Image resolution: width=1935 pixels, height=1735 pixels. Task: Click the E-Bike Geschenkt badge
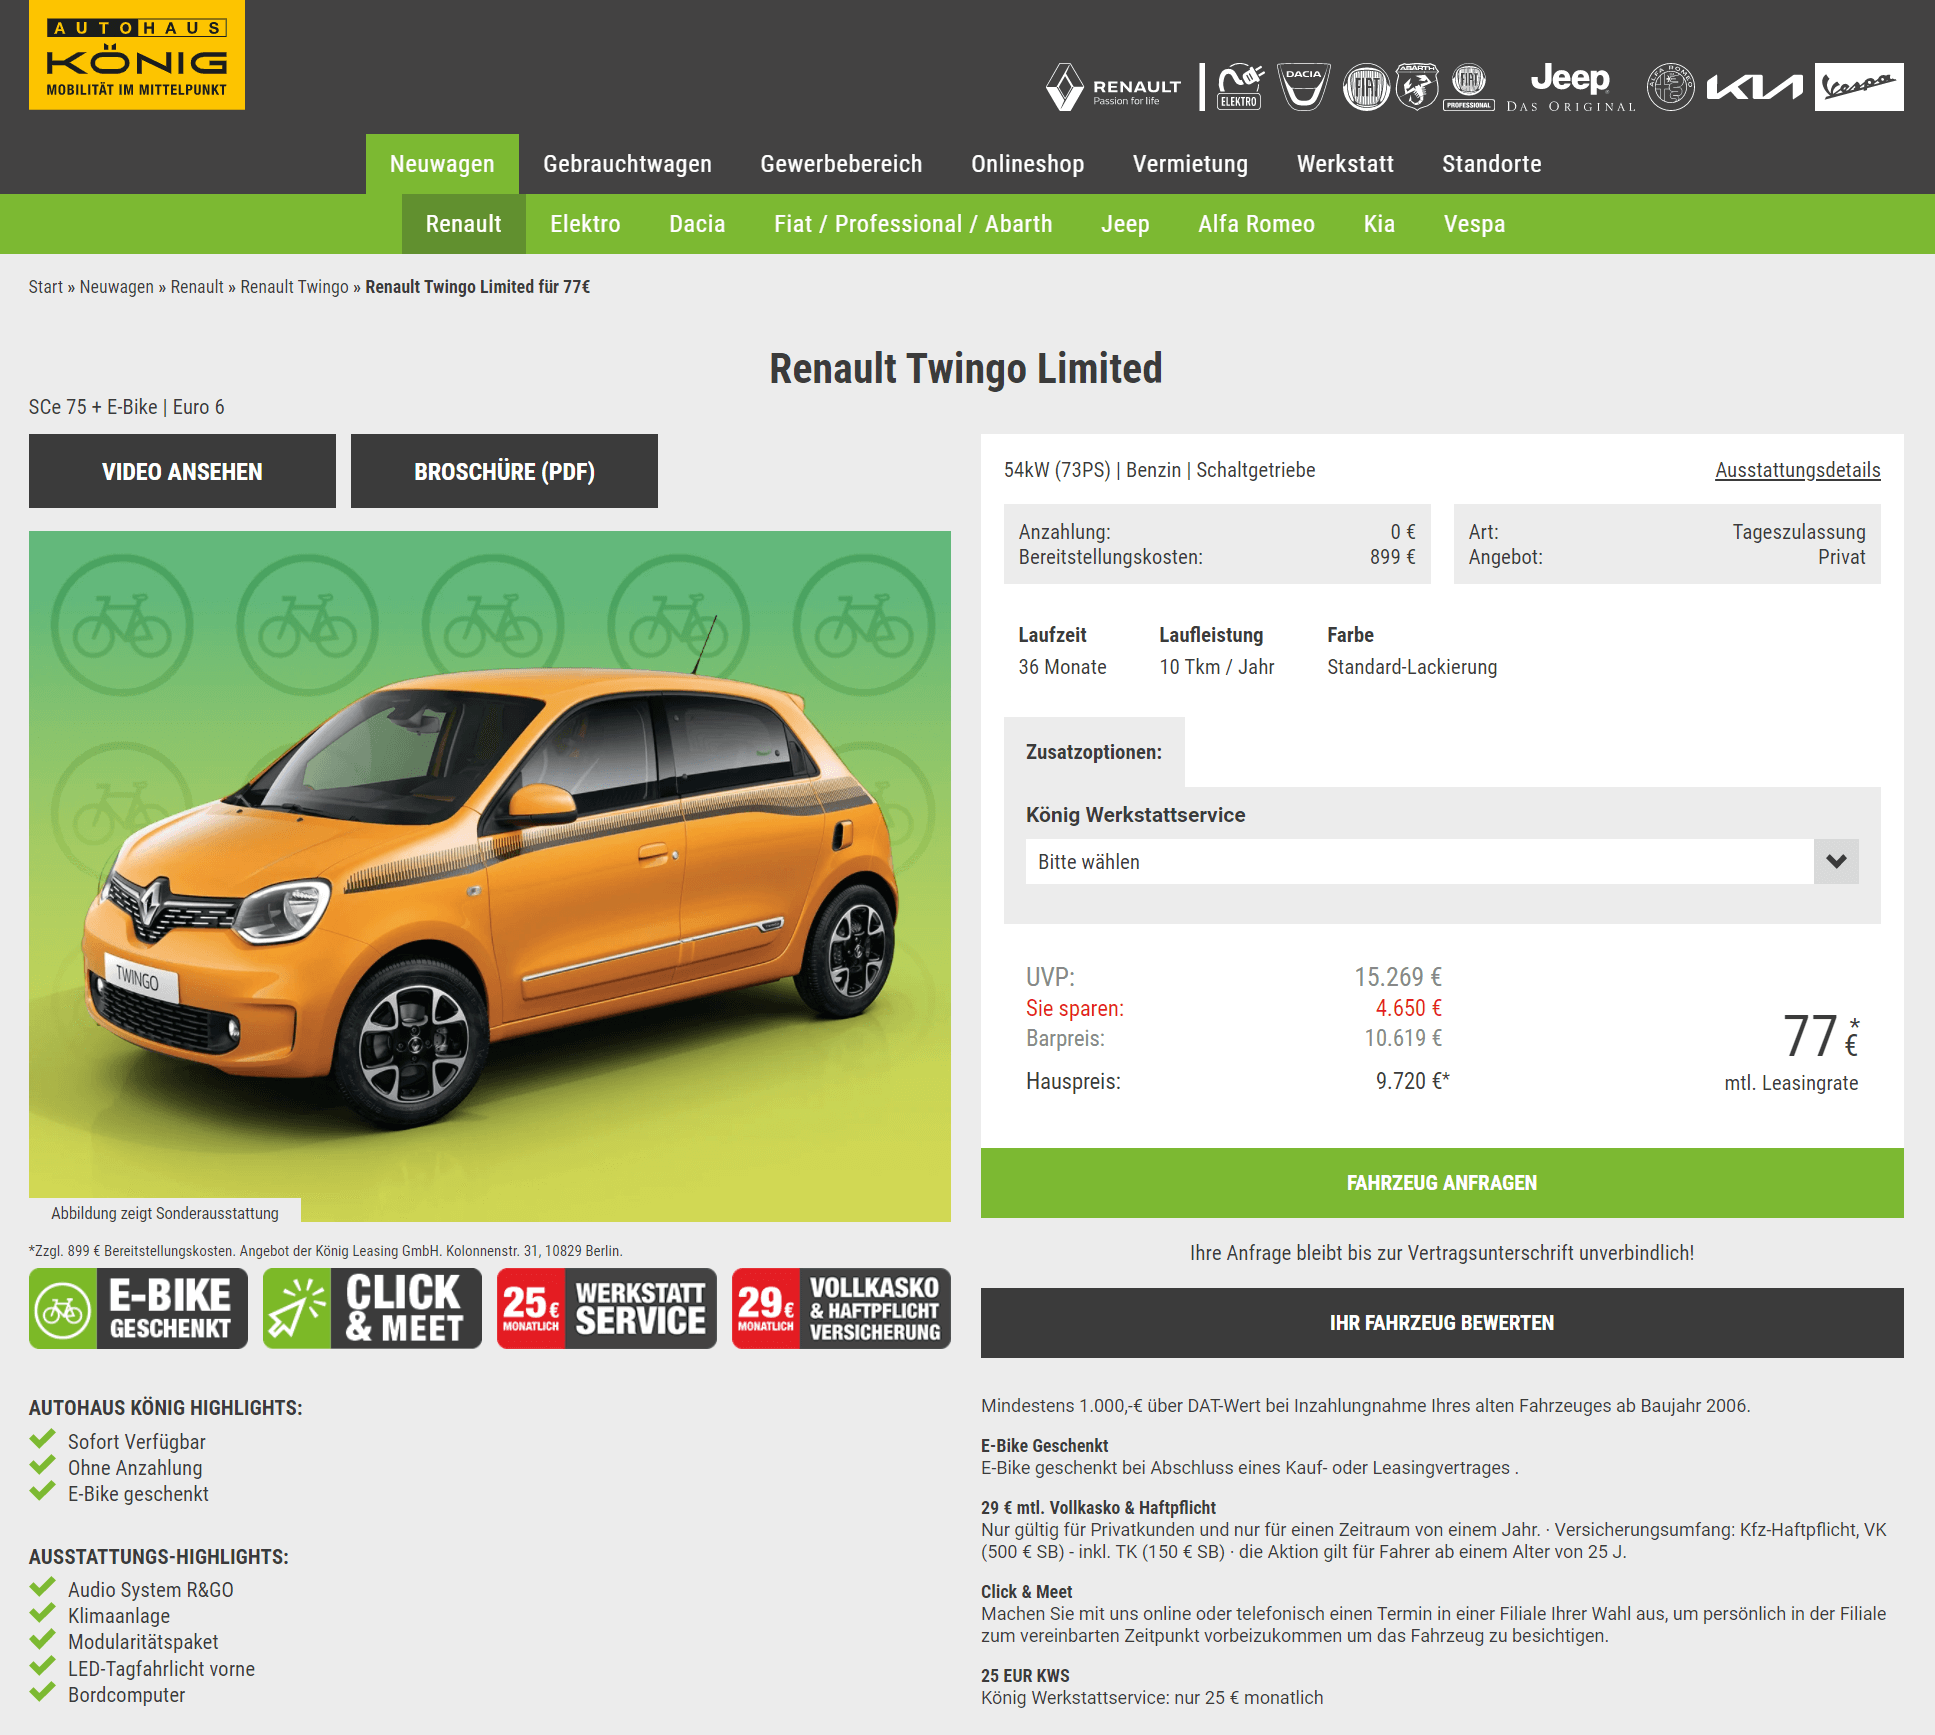point(138,1309)
